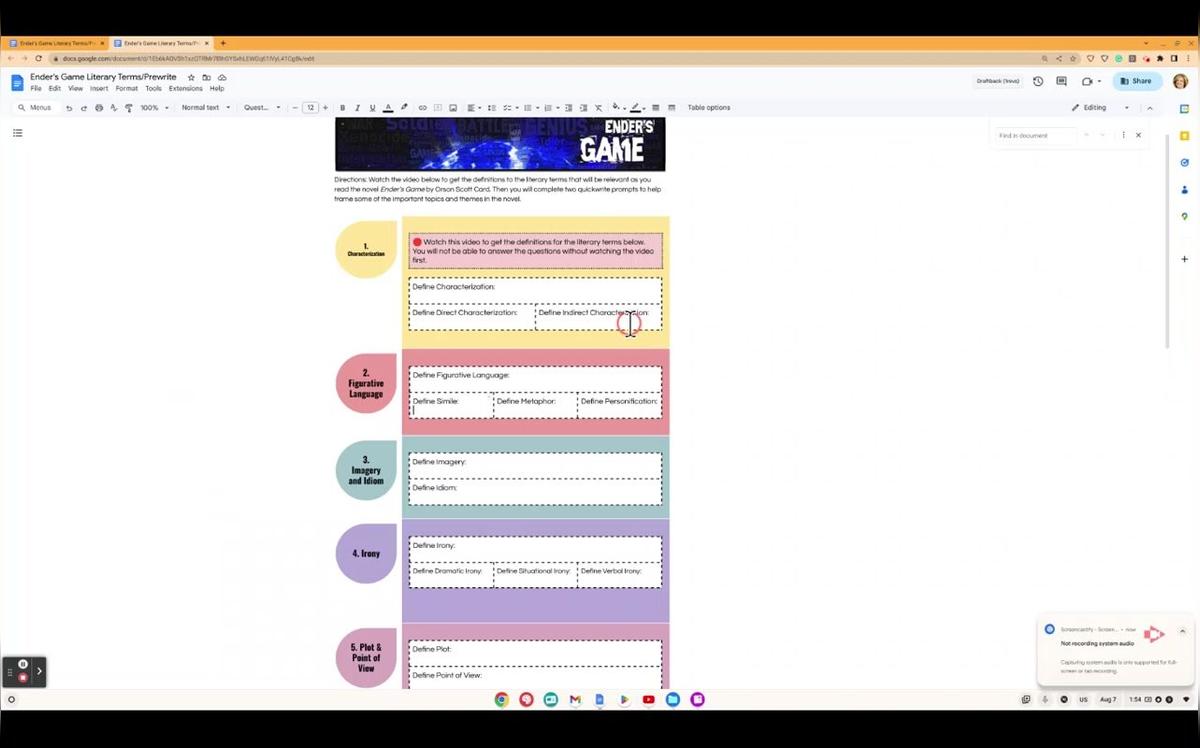Open the View menu
This screenshot has height=748, width=1200.
coord(75,89)
